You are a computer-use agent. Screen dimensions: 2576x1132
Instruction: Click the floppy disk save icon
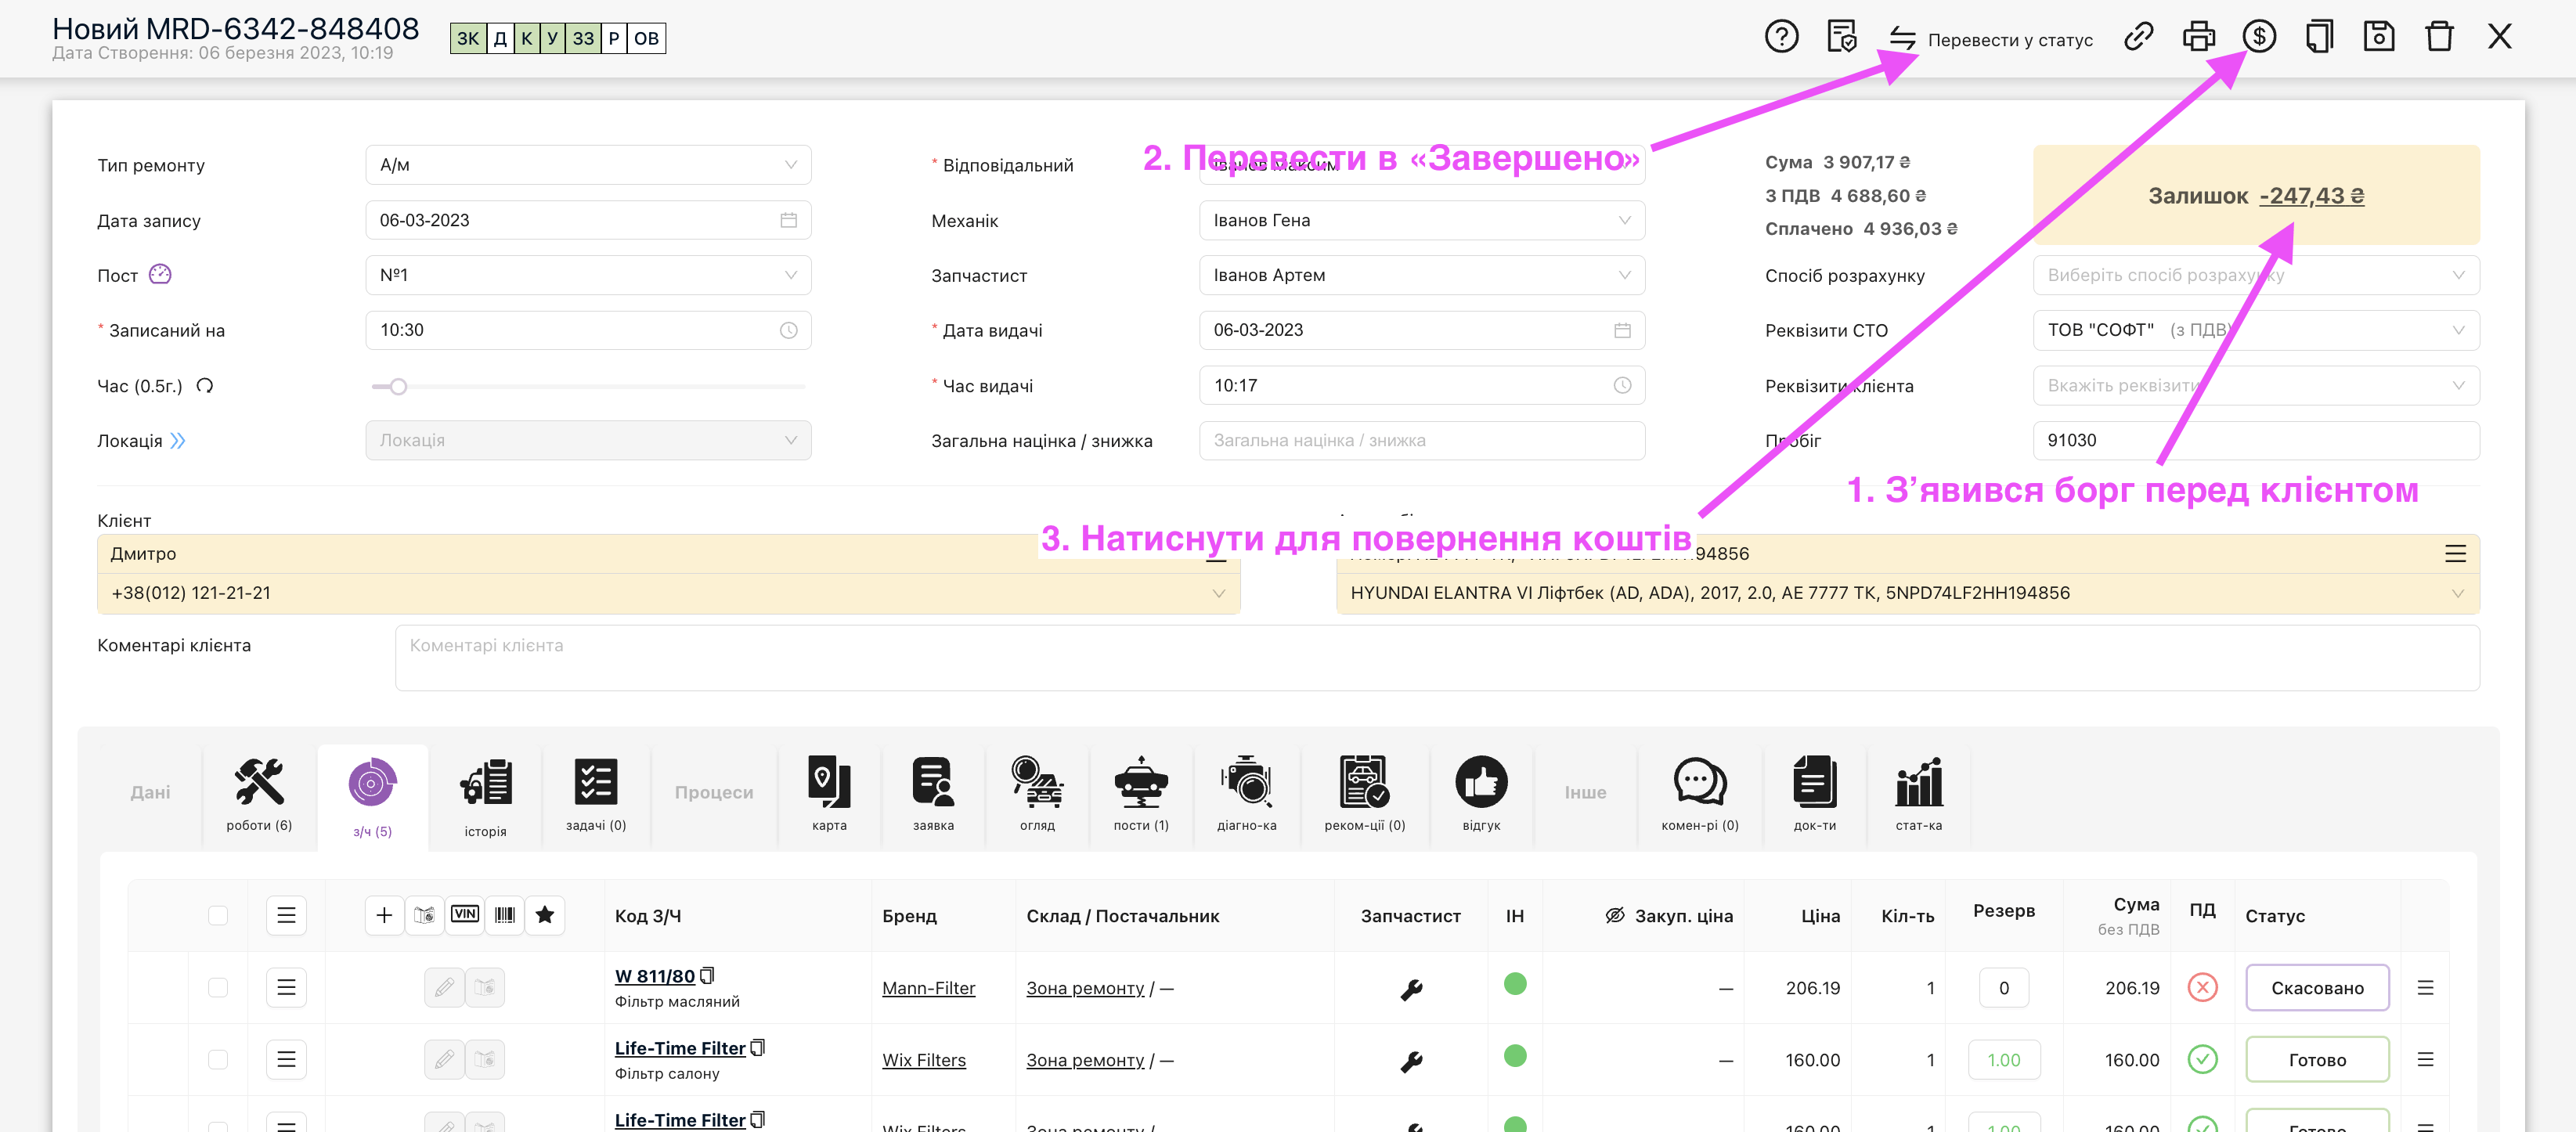pos(2378,37)
